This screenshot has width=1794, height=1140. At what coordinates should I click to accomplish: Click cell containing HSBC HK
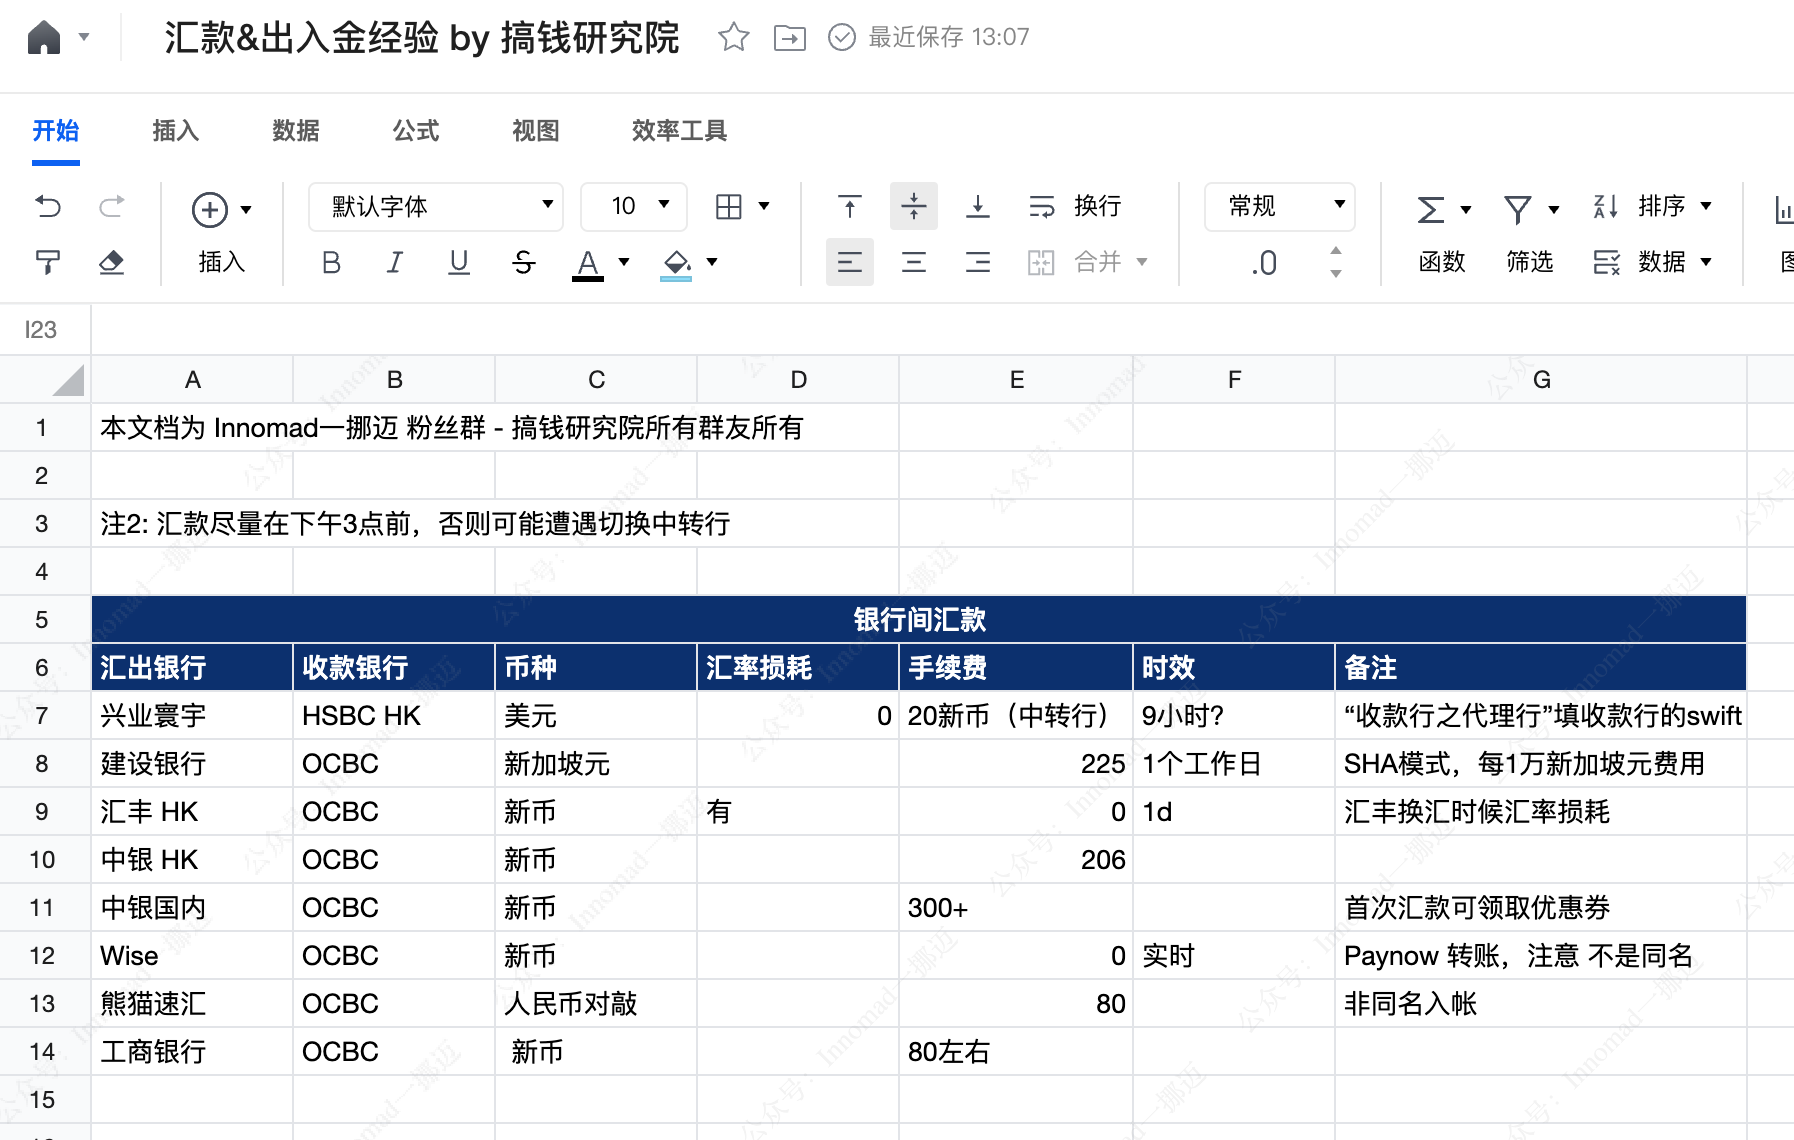pyautogui.click(x=394, y=716)
